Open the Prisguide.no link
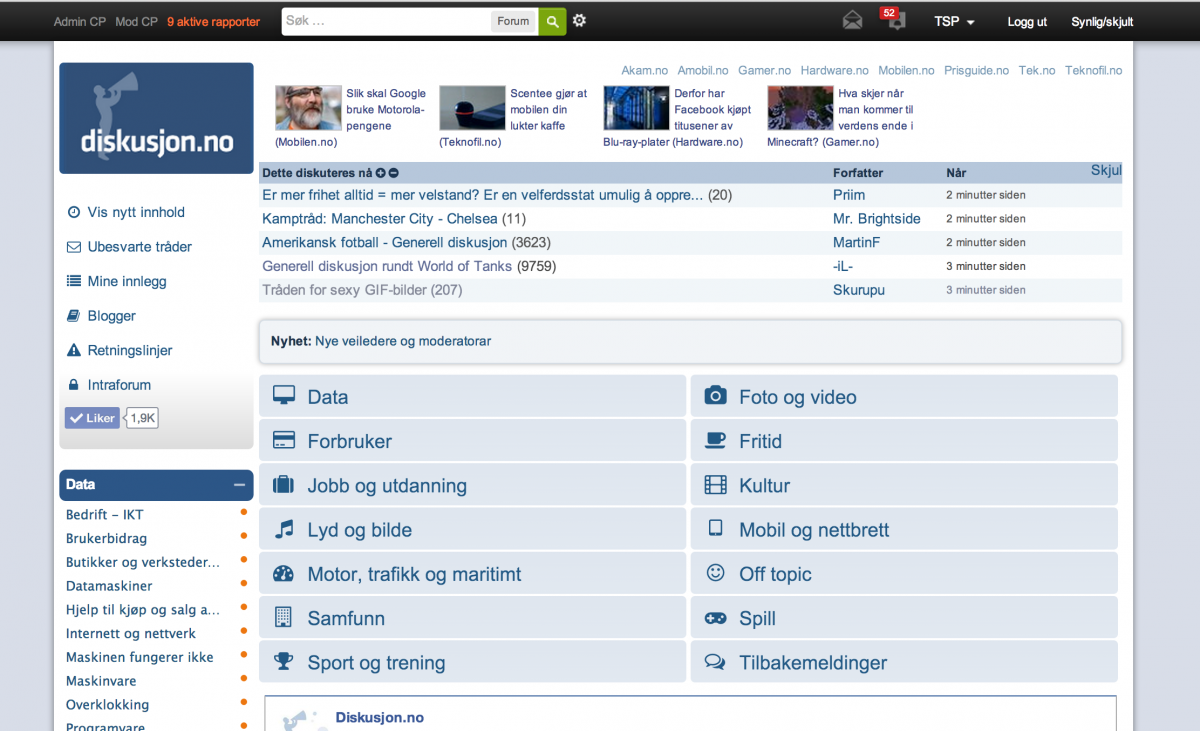Screen dimensions: 1200x731 (976, 70)
